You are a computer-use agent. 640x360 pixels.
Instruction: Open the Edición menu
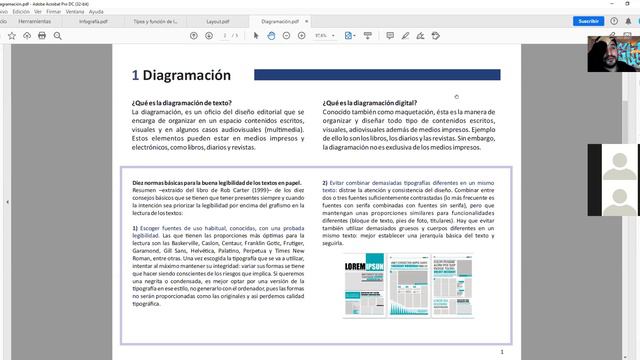pyautogui.click(x=21, y=12)
